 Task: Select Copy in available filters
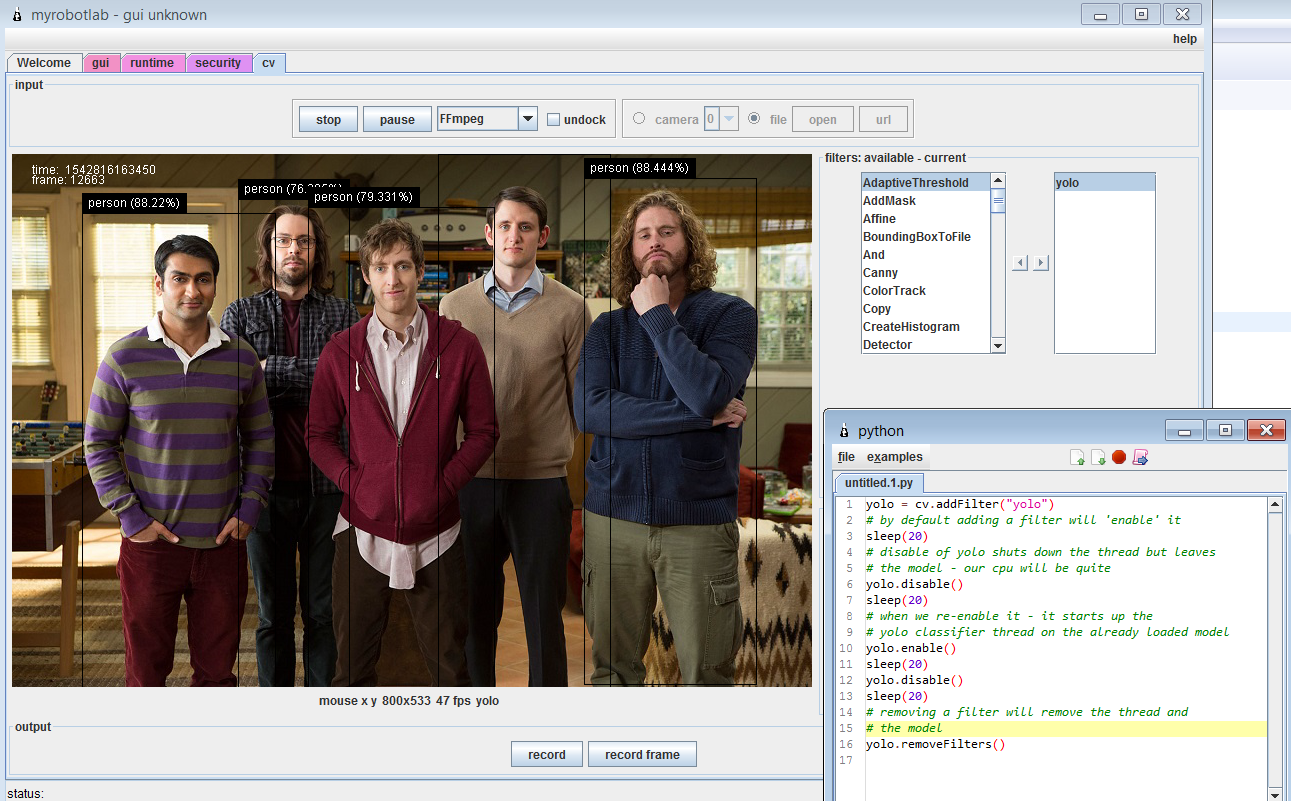pyautogui.click(x=925, y=309)
